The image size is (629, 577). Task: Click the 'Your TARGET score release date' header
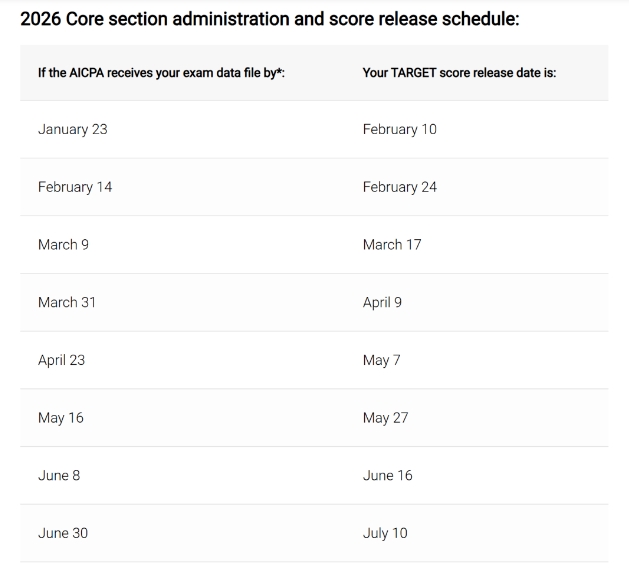[x=459, y=73]
